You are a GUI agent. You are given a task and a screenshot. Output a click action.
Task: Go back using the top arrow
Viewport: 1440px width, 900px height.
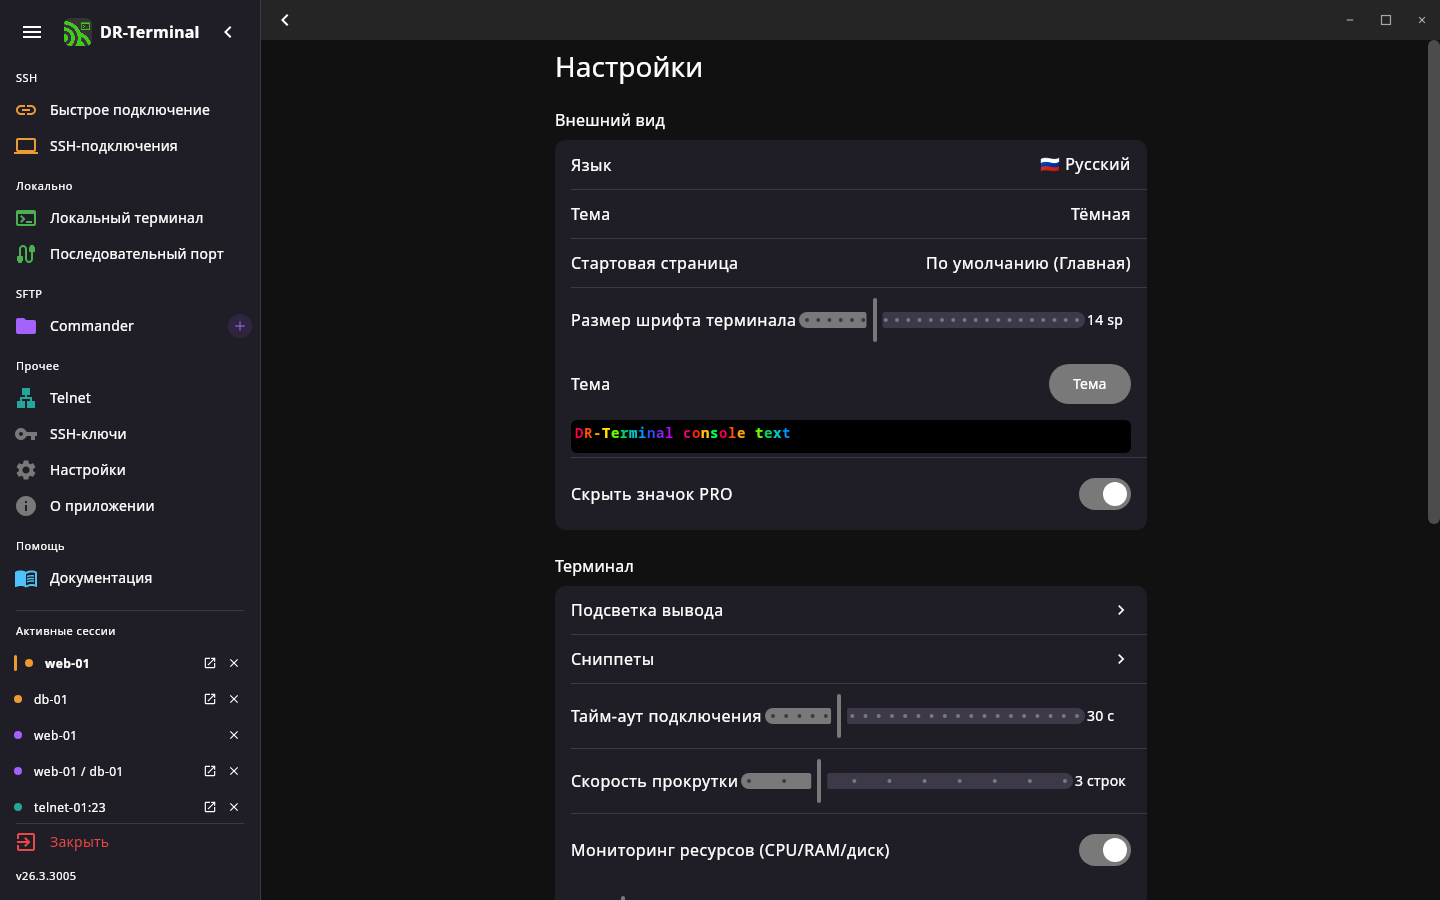285,20
